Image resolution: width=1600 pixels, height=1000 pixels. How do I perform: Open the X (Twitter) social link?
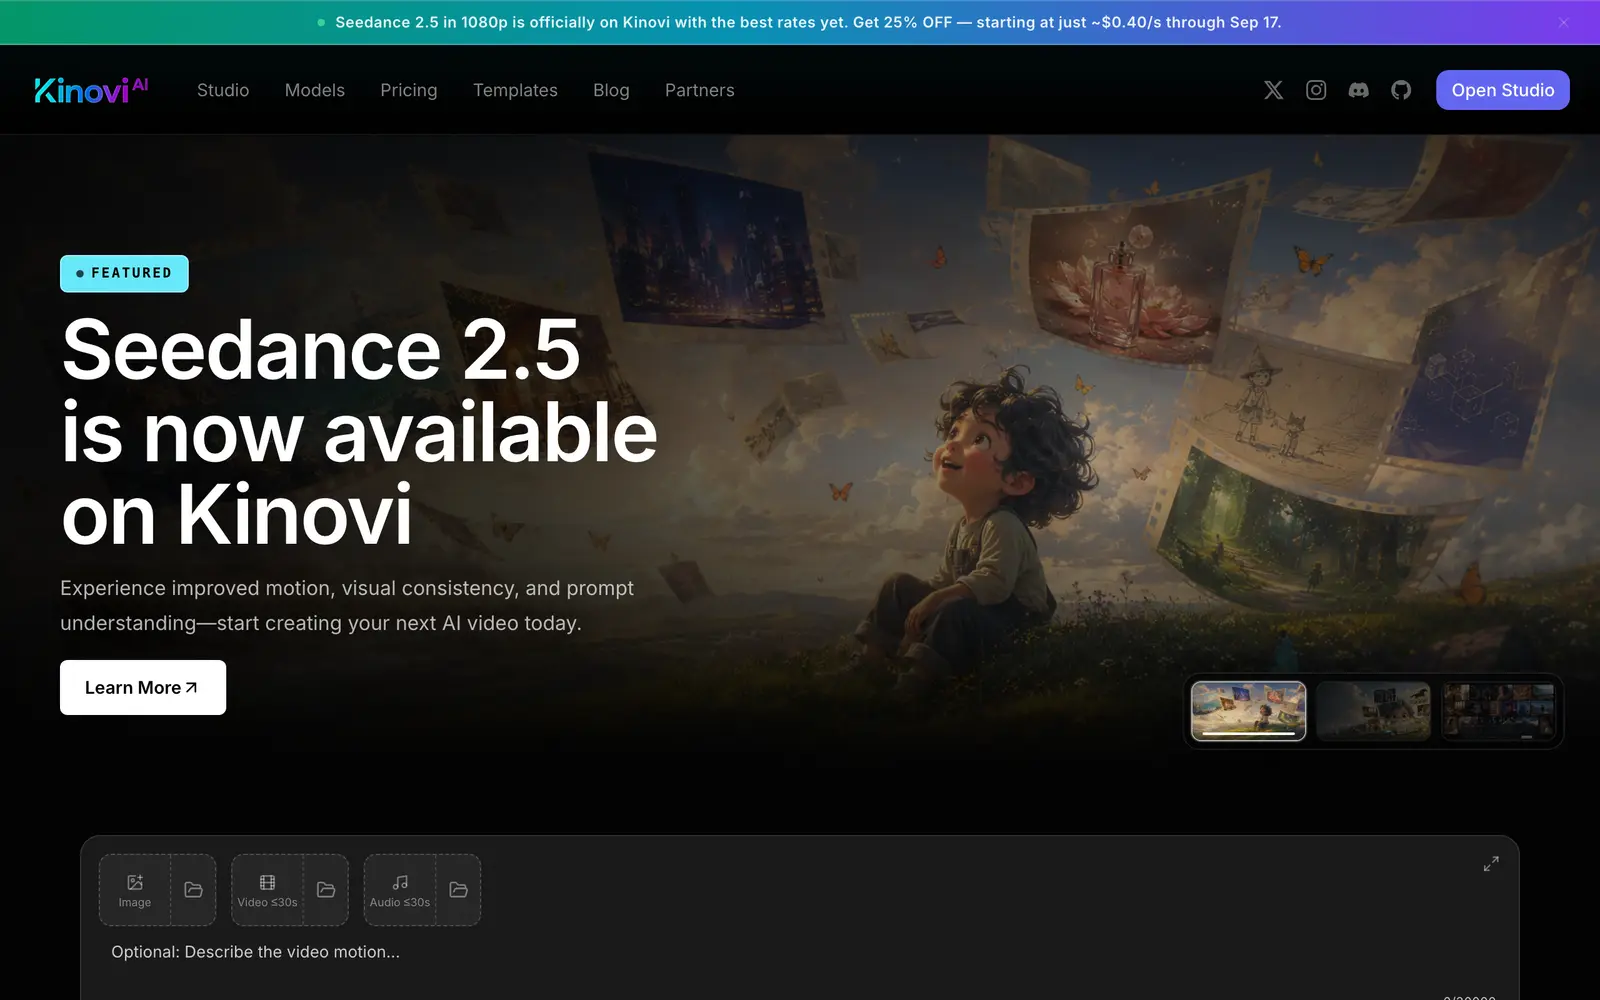pyautogui.click(x=1273, y=90)
